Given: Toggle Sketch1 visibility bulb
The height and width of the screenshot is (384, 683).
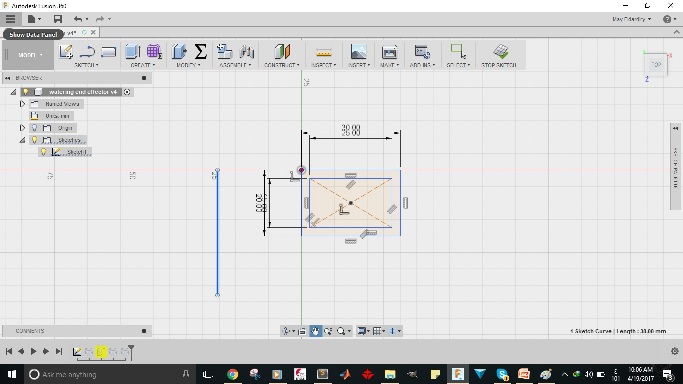Looking at the screenshot, I should 43,152.
